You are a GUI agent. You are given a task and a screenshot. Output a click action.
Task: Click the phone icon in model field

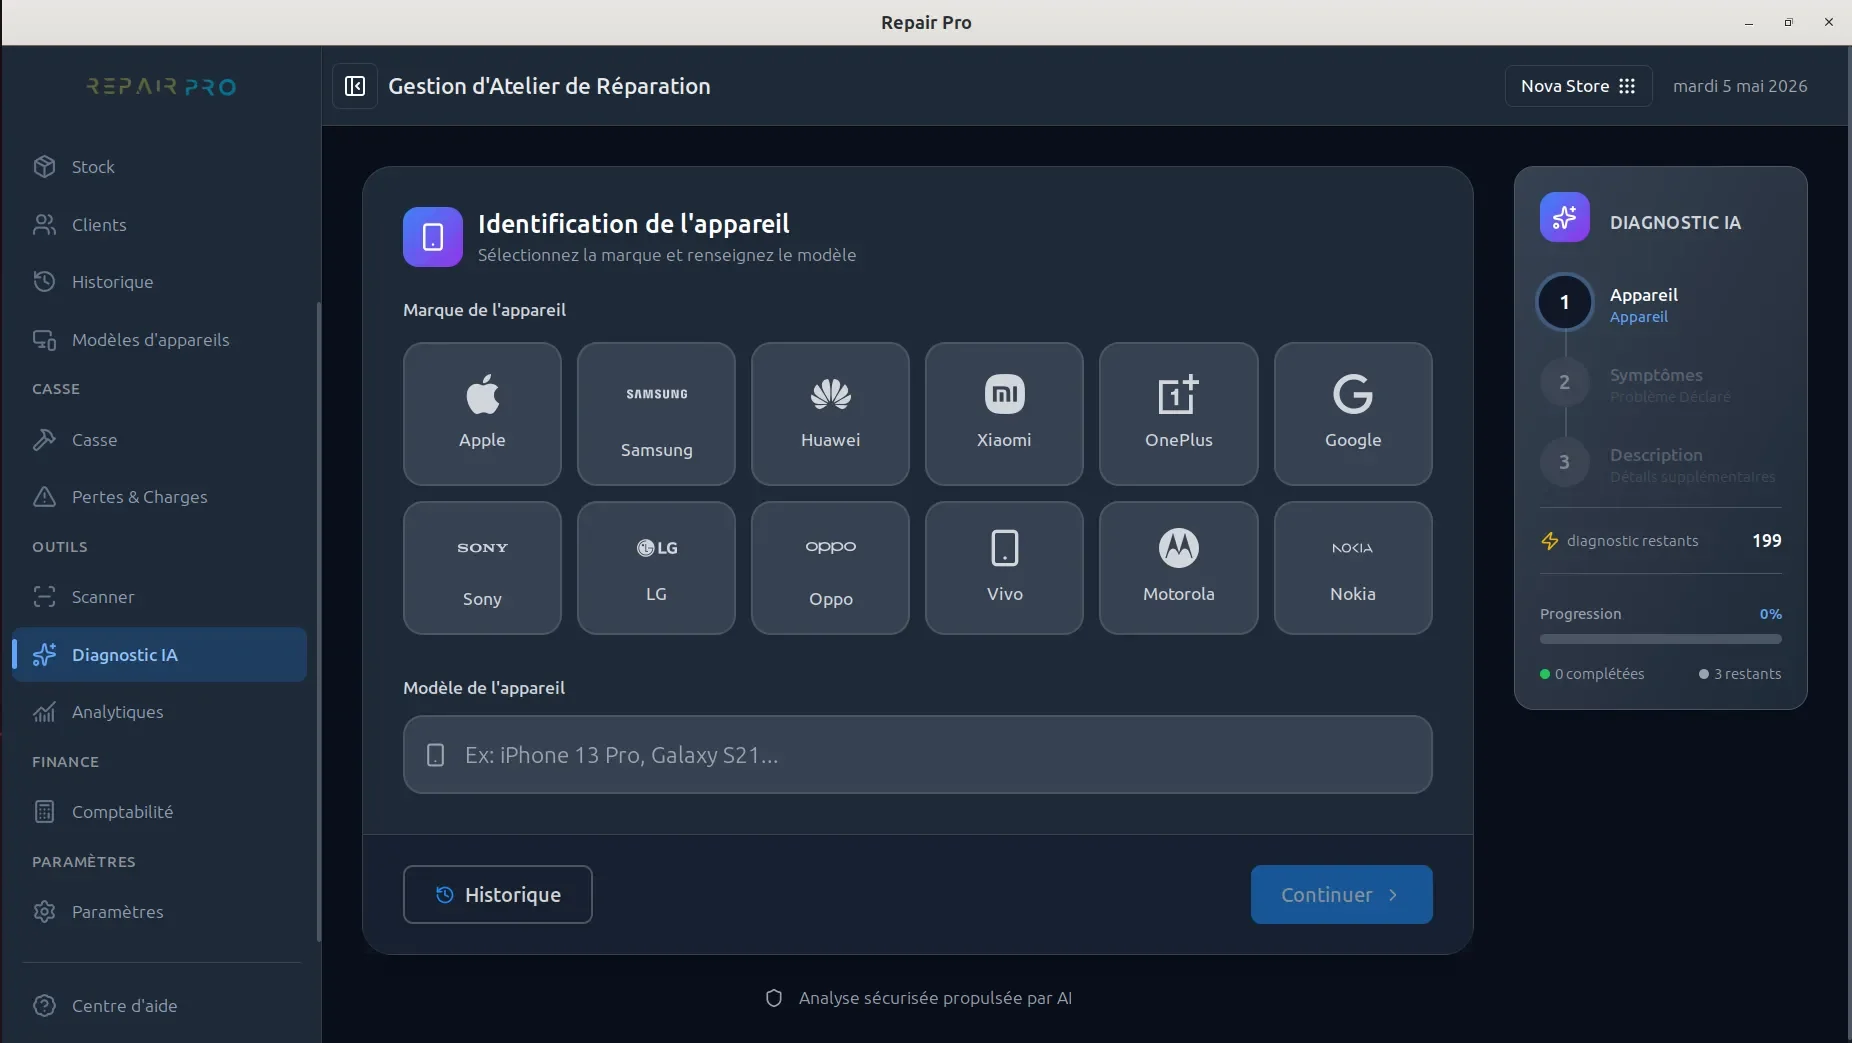coord(435,755)
